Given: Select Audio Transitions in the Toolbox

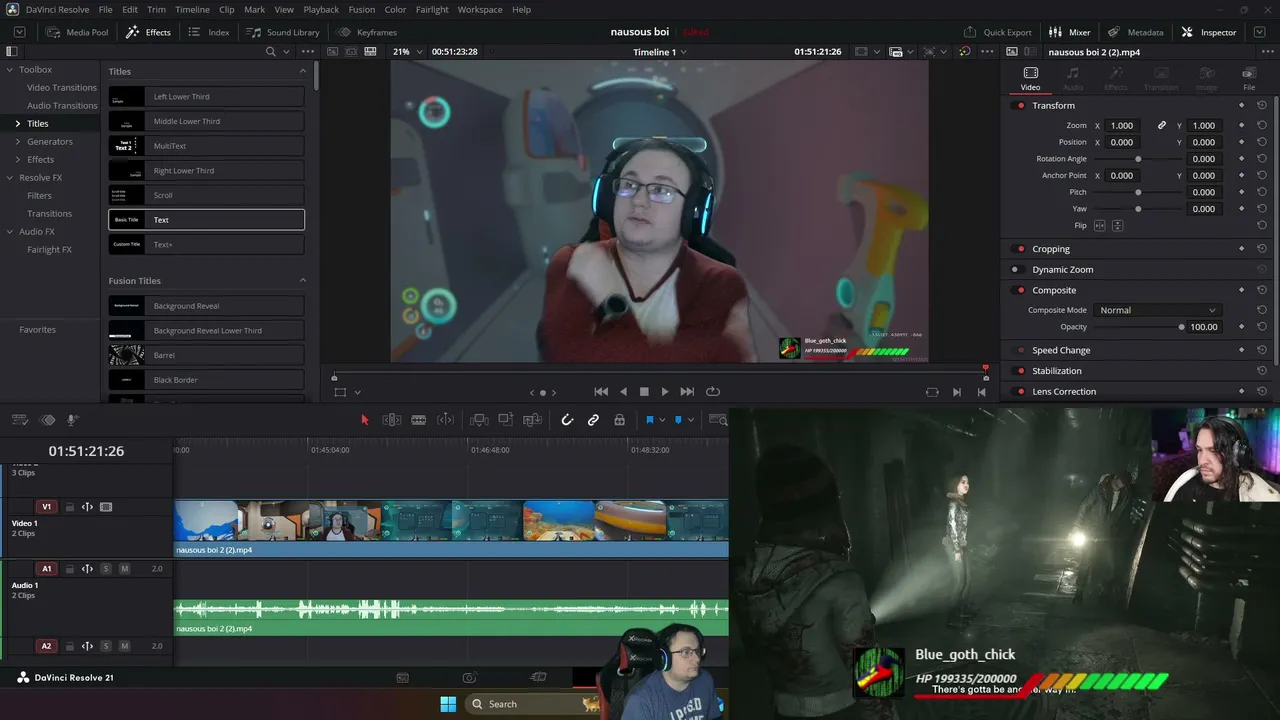Looking at the screenshot, I should tap(62, 106).
